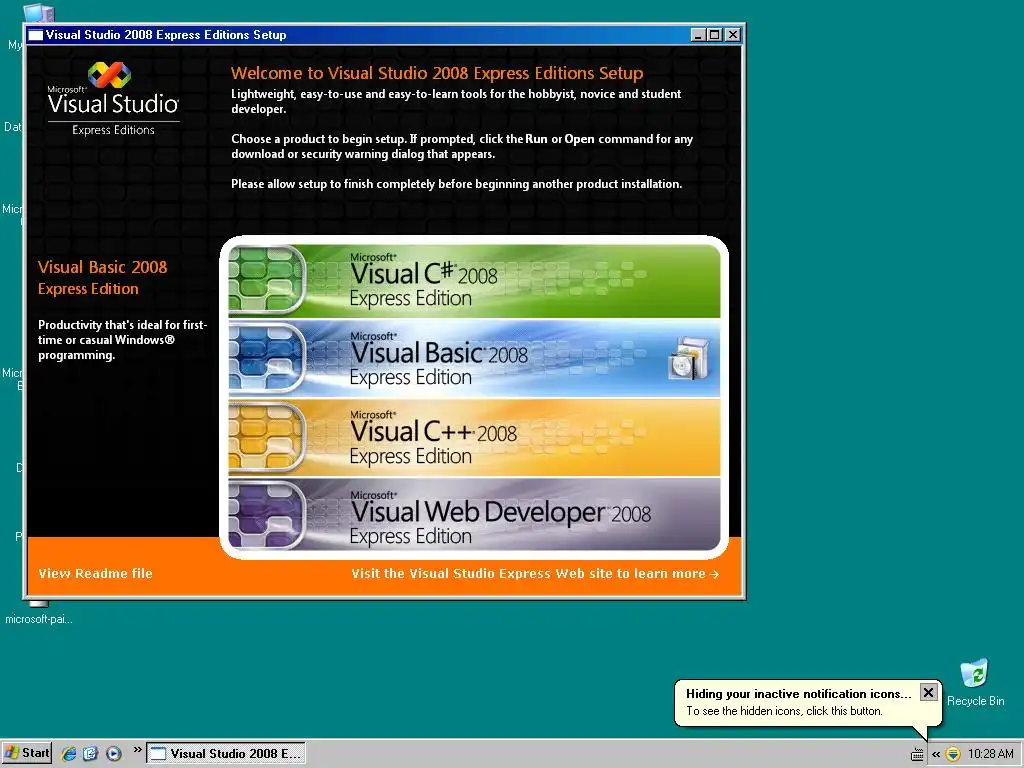The image size is (1024, 768).
Task: Close the Visual Studio Setup window
Action: (733, 35)
